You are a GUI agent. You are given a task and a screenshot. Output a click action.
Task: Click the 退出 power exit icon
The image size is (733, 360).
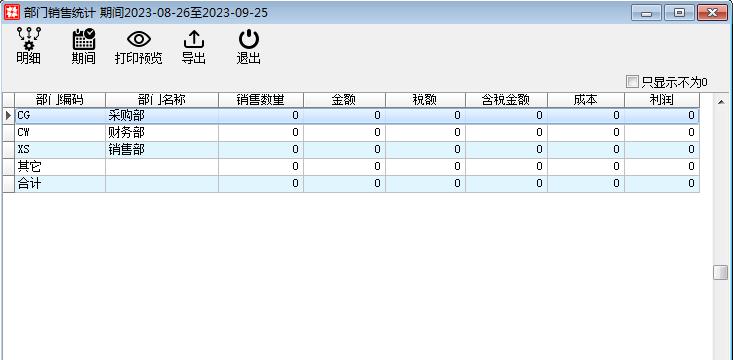(x=248, y=47)
